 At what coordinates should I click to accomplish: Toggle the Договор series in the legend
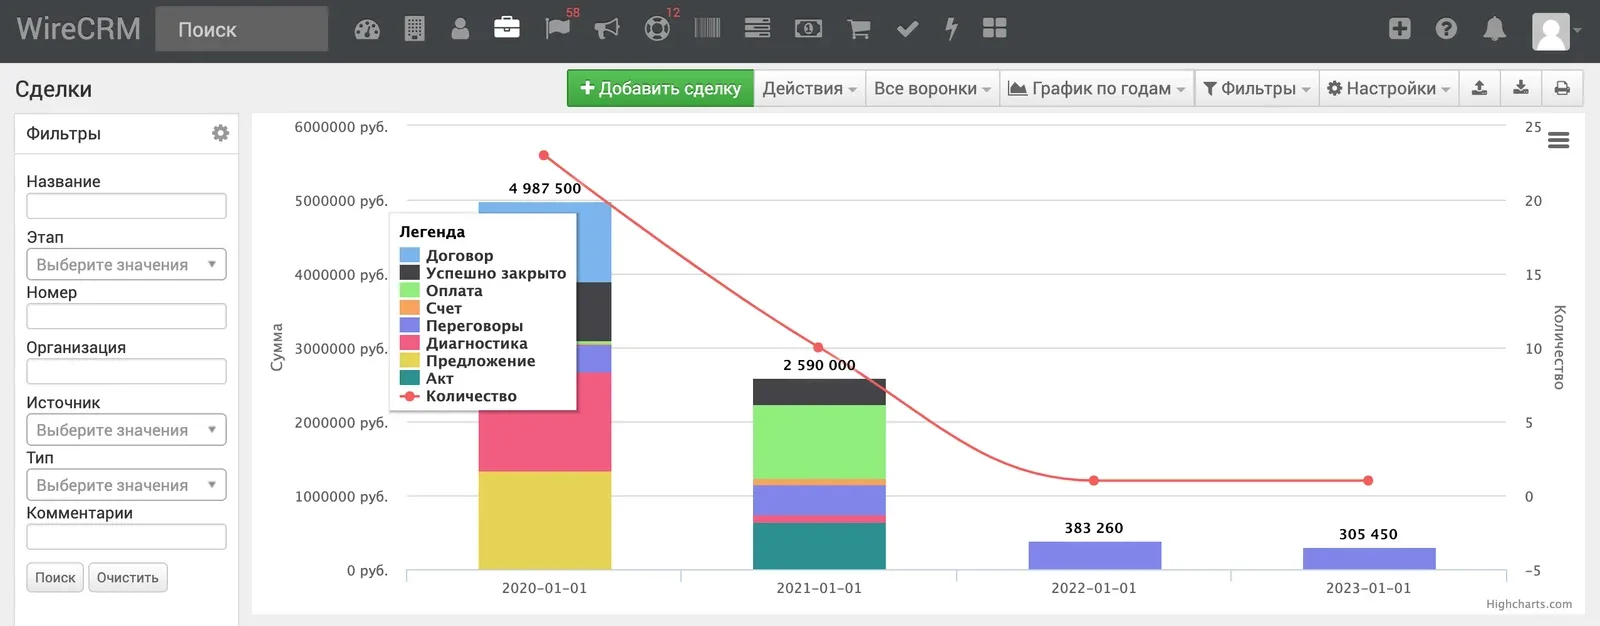point(447,256)
